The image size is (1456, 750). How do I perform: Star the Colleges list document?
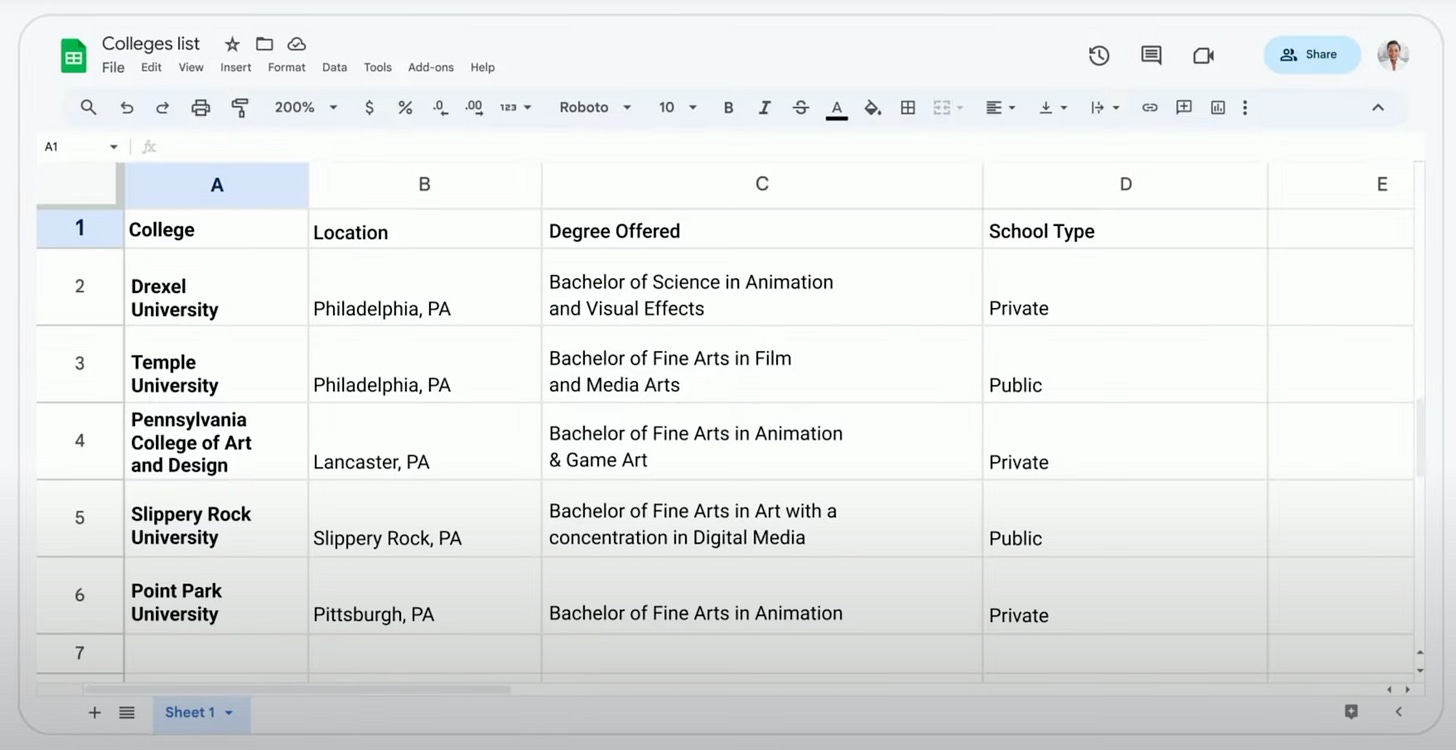coord(232,44)
